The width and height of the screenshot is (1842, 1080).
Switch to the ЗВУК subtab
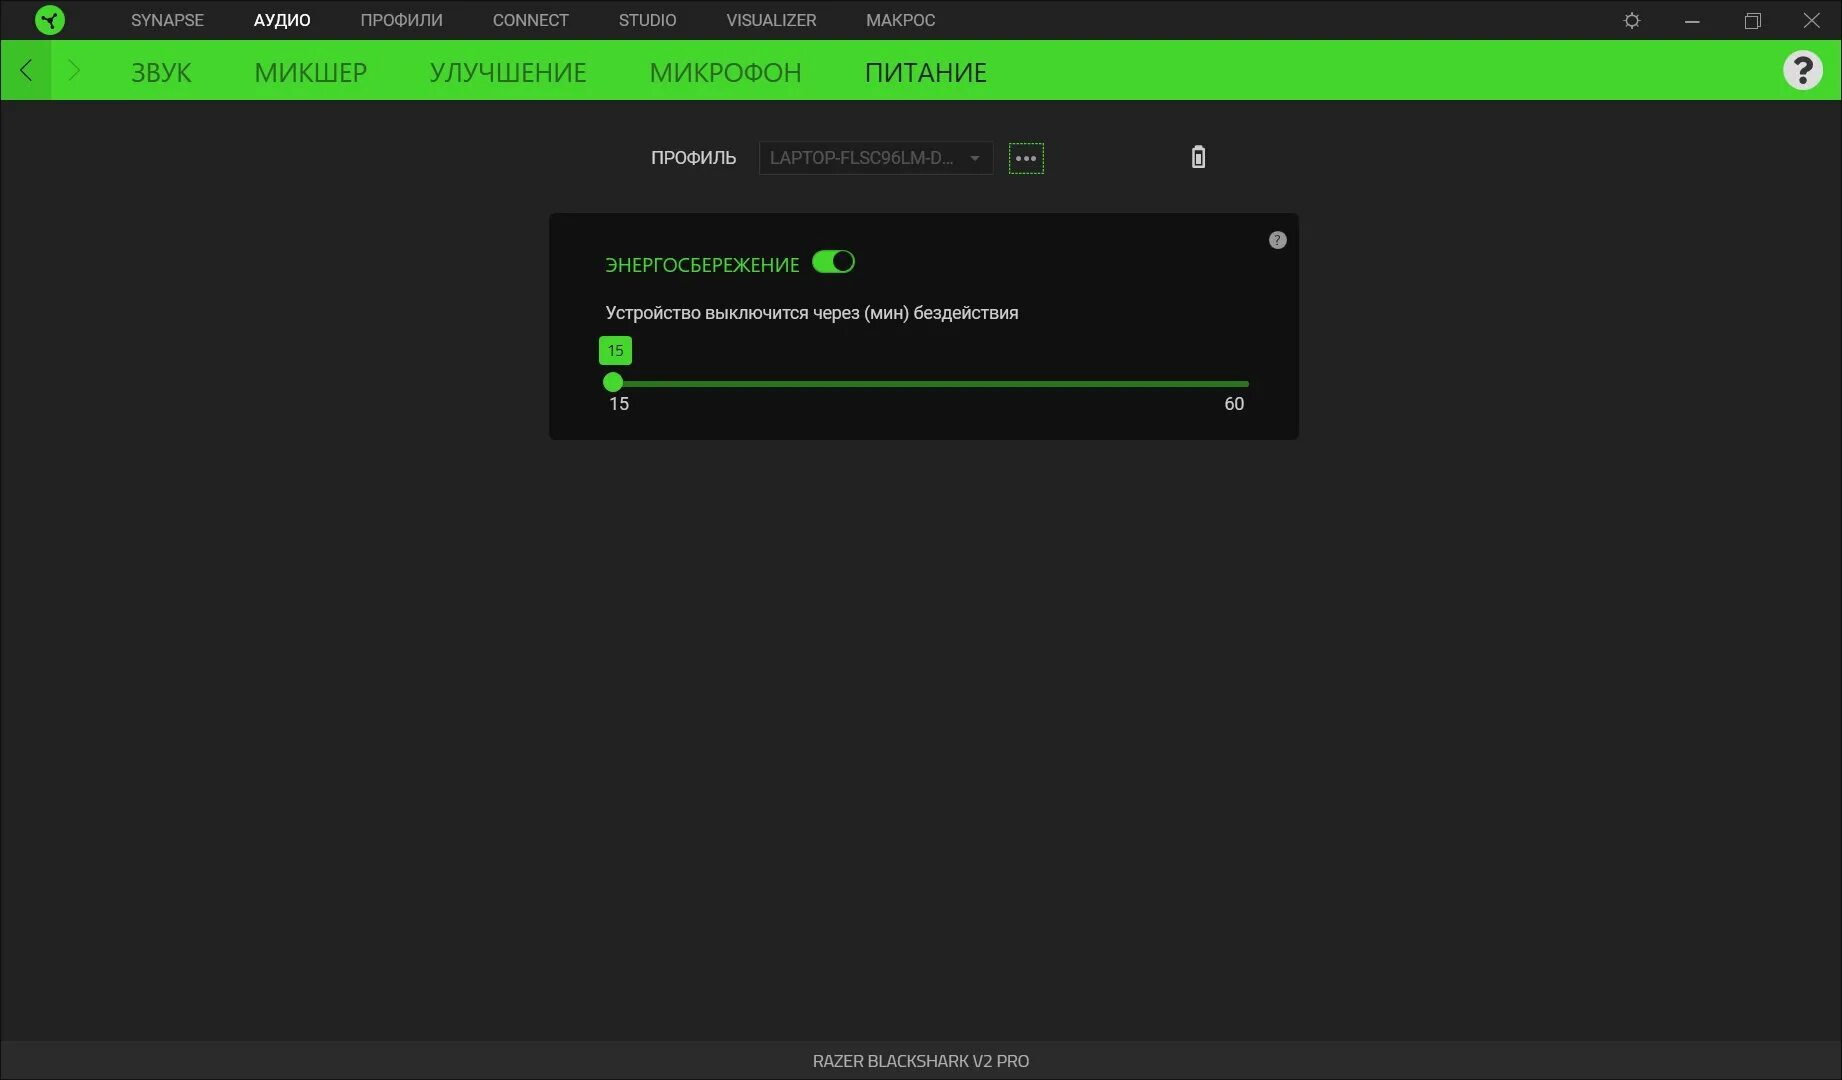pyautogui.click(x=161, y=72)
